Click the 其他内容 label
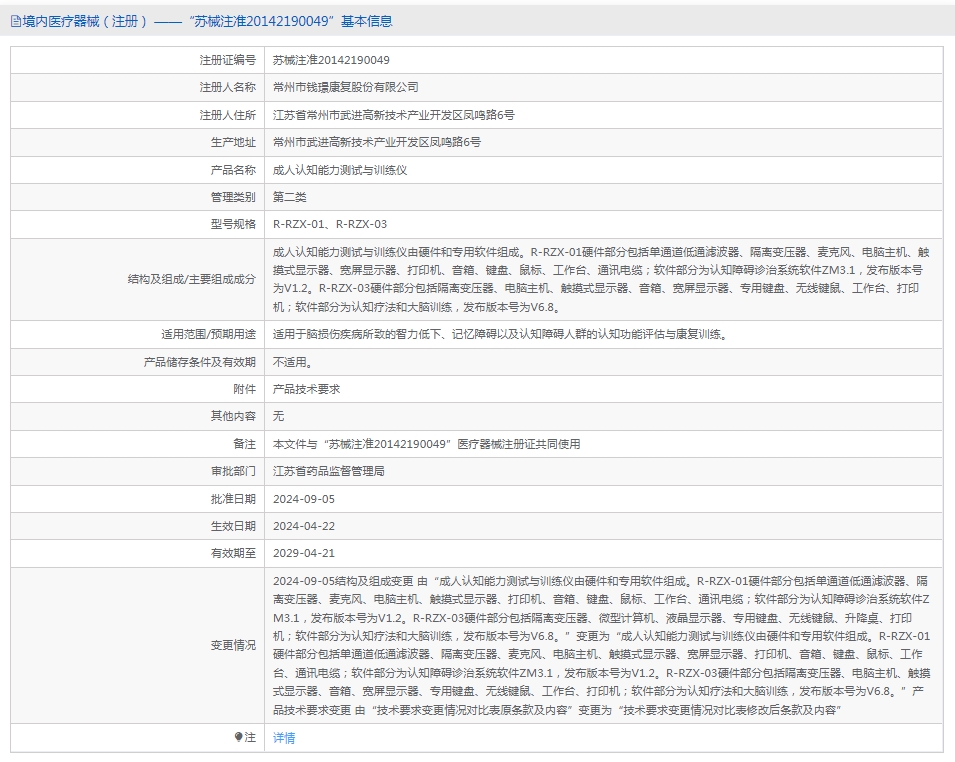 [x=233, y=416]
